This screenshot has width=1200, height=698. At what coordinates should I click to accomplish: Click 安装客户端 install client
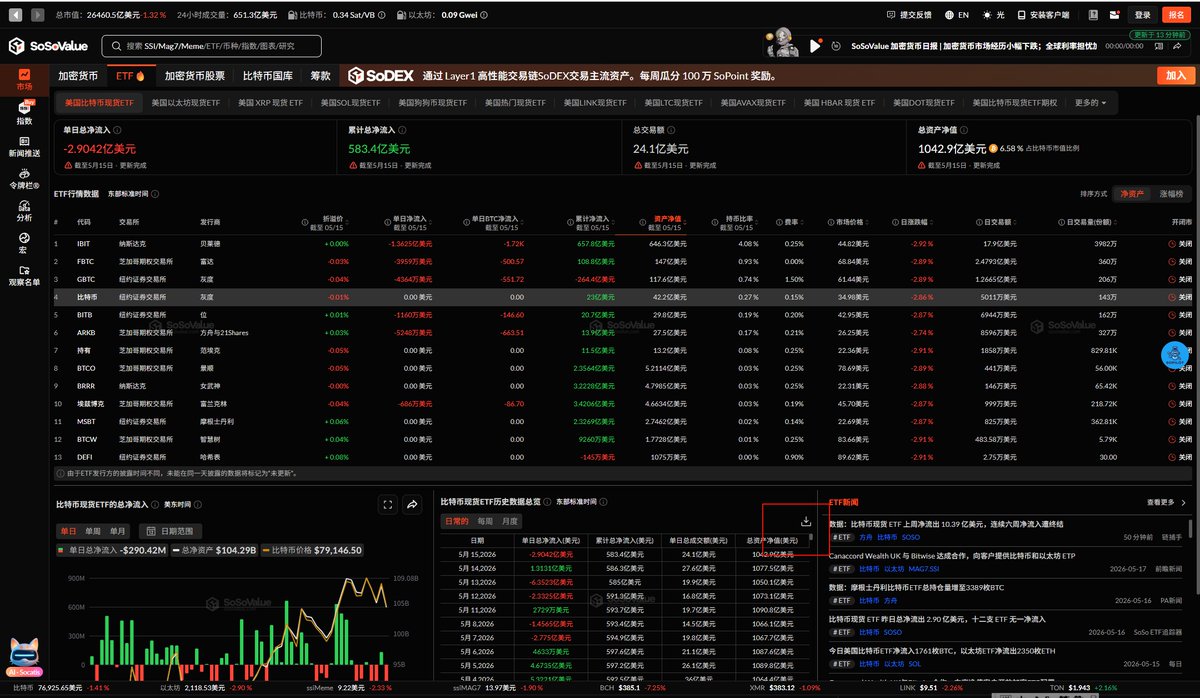tap(1043, 15)
